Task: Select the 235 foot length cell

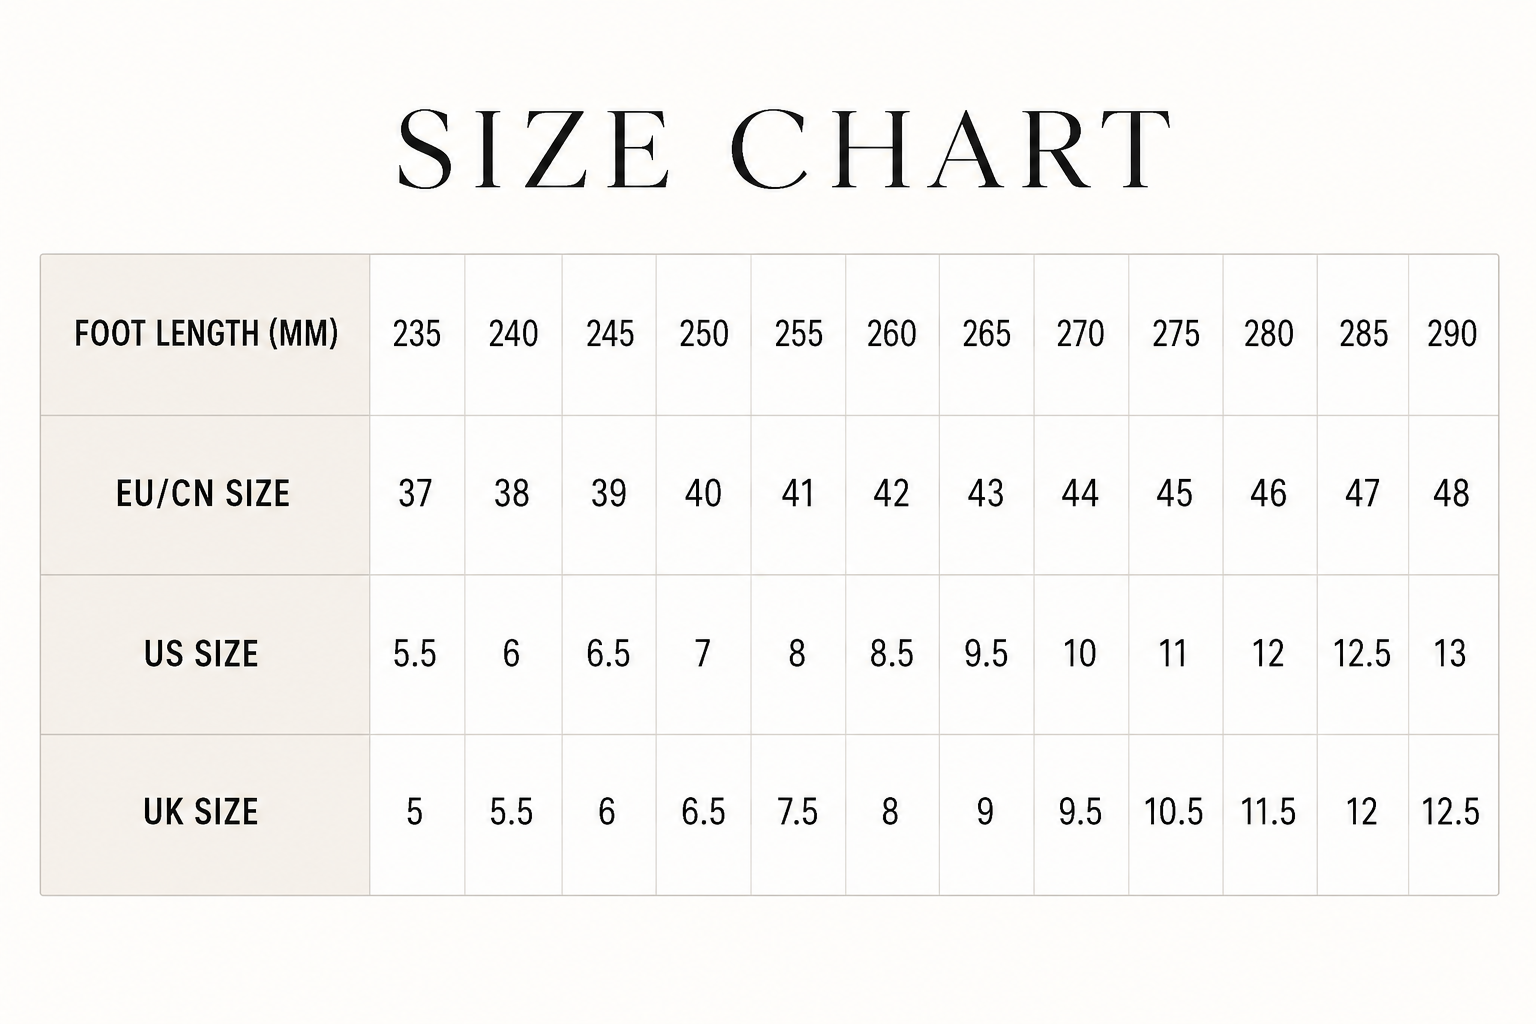Action: point(417,335)
